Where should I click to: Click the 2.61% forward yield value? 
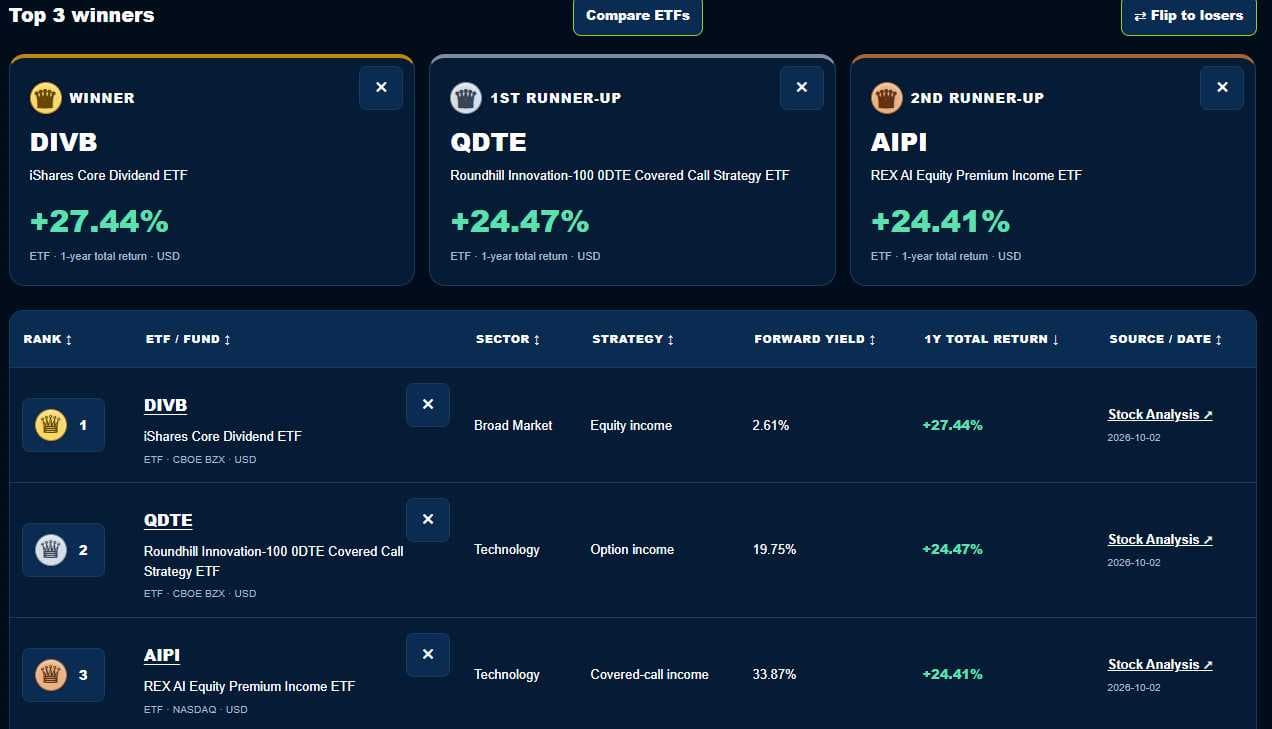pos(771,425)
